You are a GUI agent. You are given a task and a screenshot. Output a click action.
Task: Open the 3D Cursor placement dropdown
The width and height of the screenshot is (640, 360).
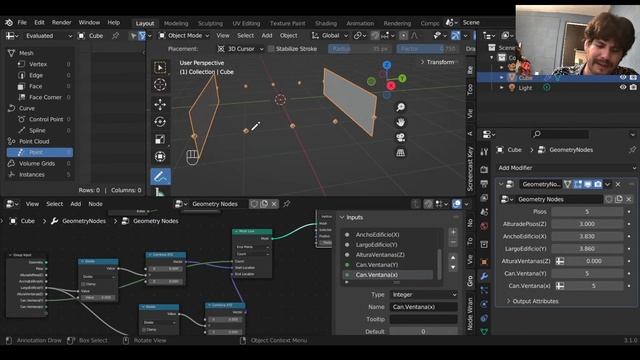pos(240,49)
